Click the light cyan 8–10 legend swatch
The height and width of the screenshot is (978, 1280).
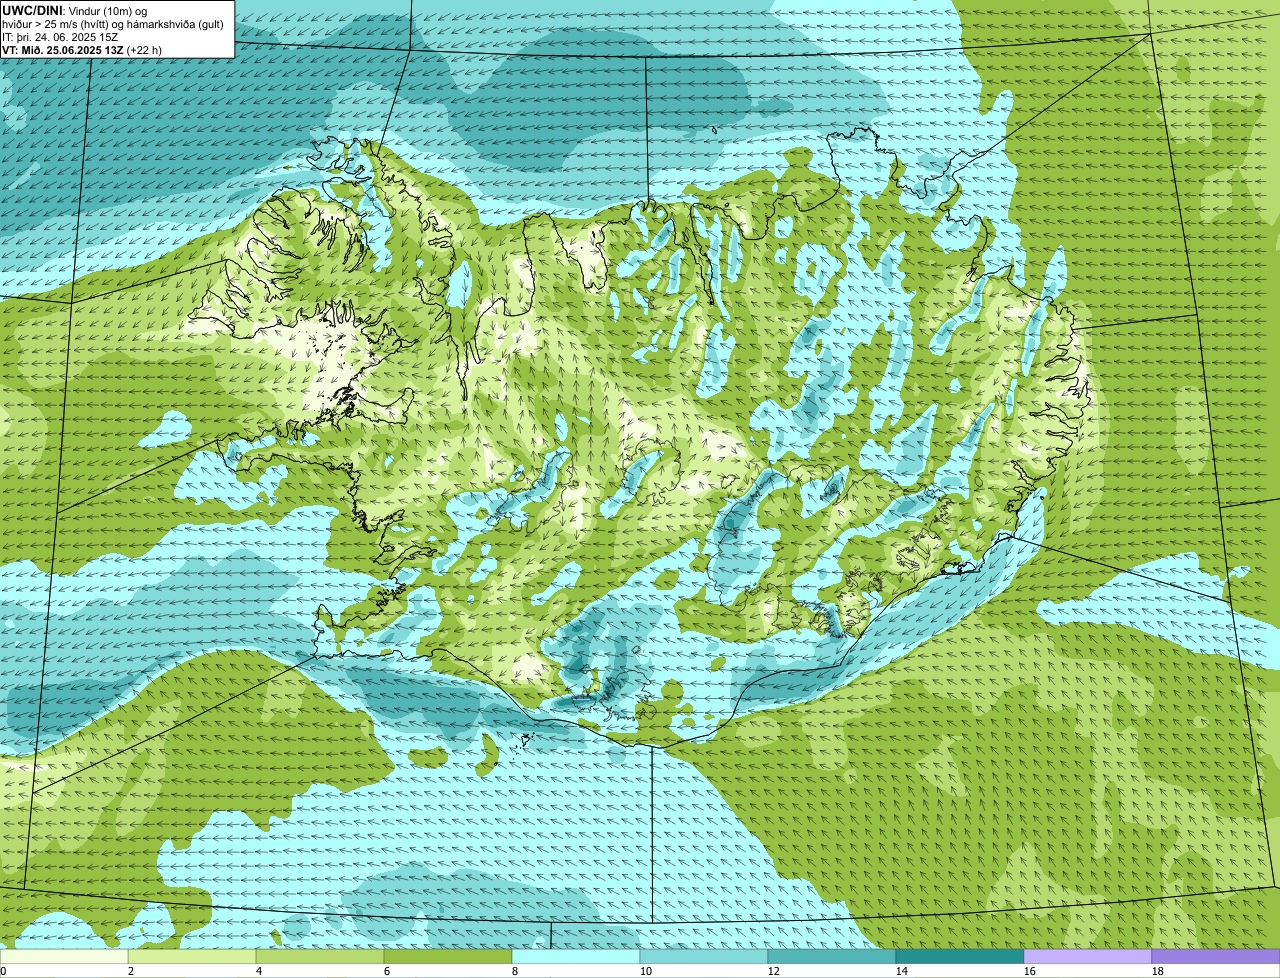(x=576, y=957)
